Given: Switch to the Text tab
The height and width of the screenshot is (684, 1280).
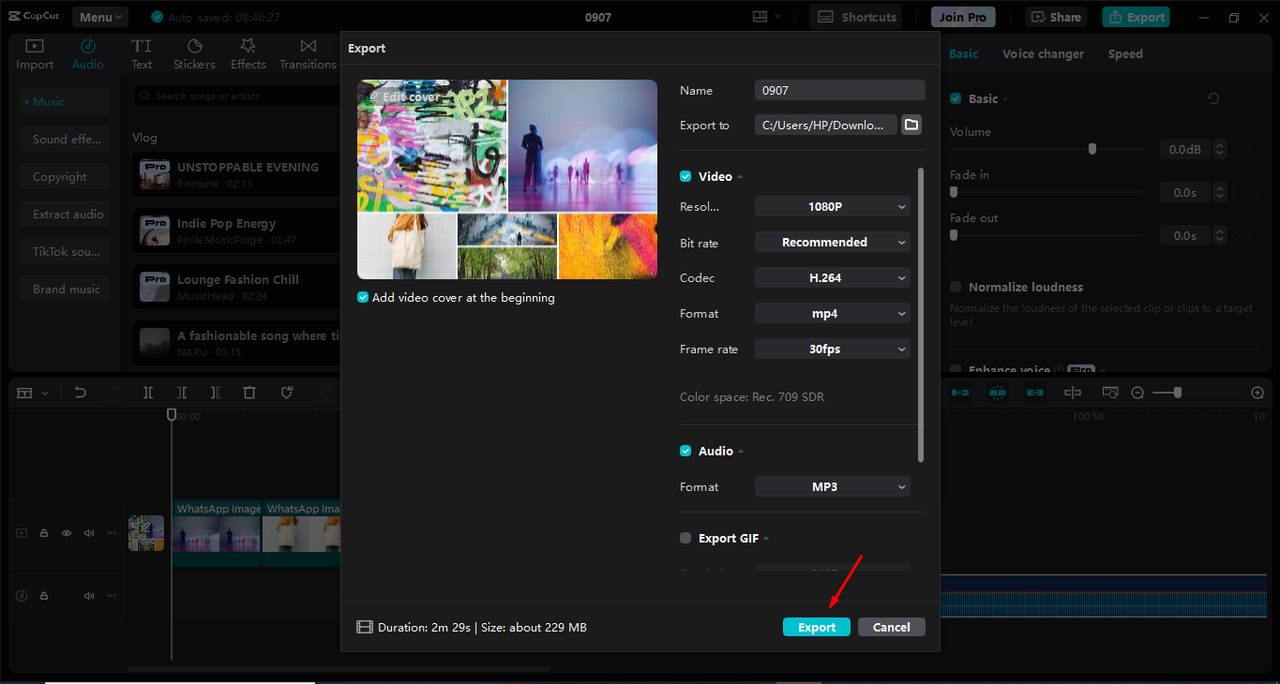Looking at the screenshot, I should pos(142,54).
